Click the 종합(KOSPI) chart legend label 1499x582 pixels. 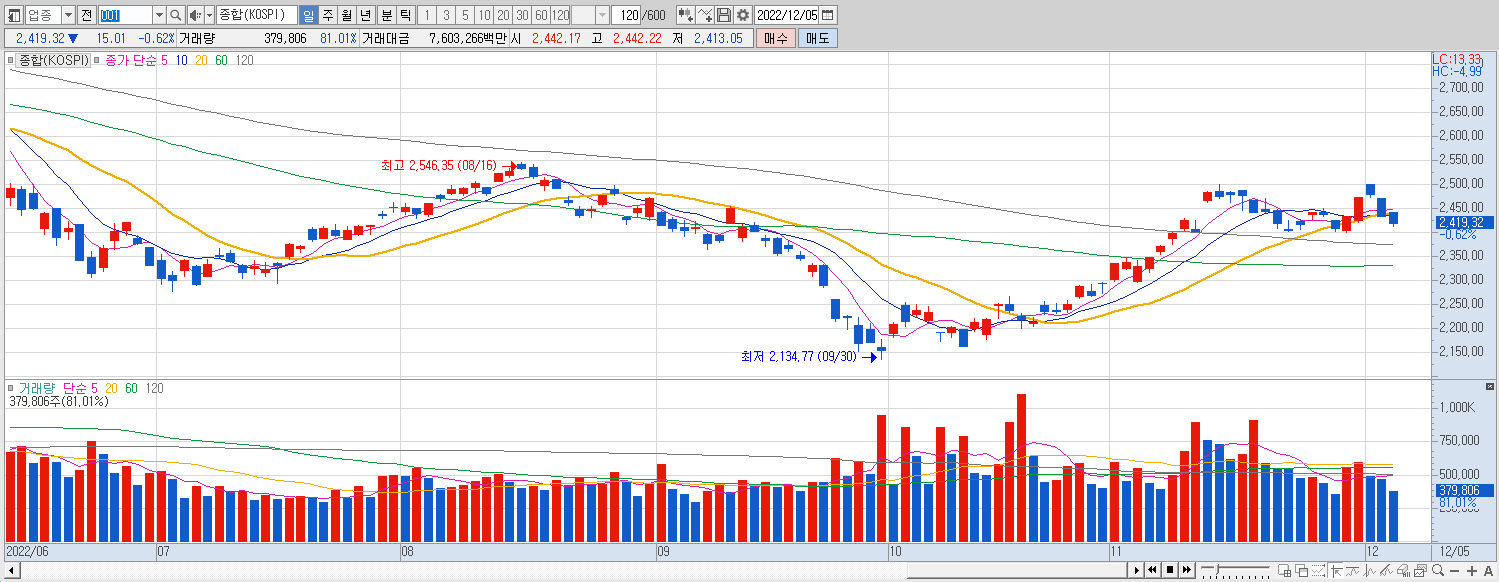pyautogui.click(x=53, y=60)
